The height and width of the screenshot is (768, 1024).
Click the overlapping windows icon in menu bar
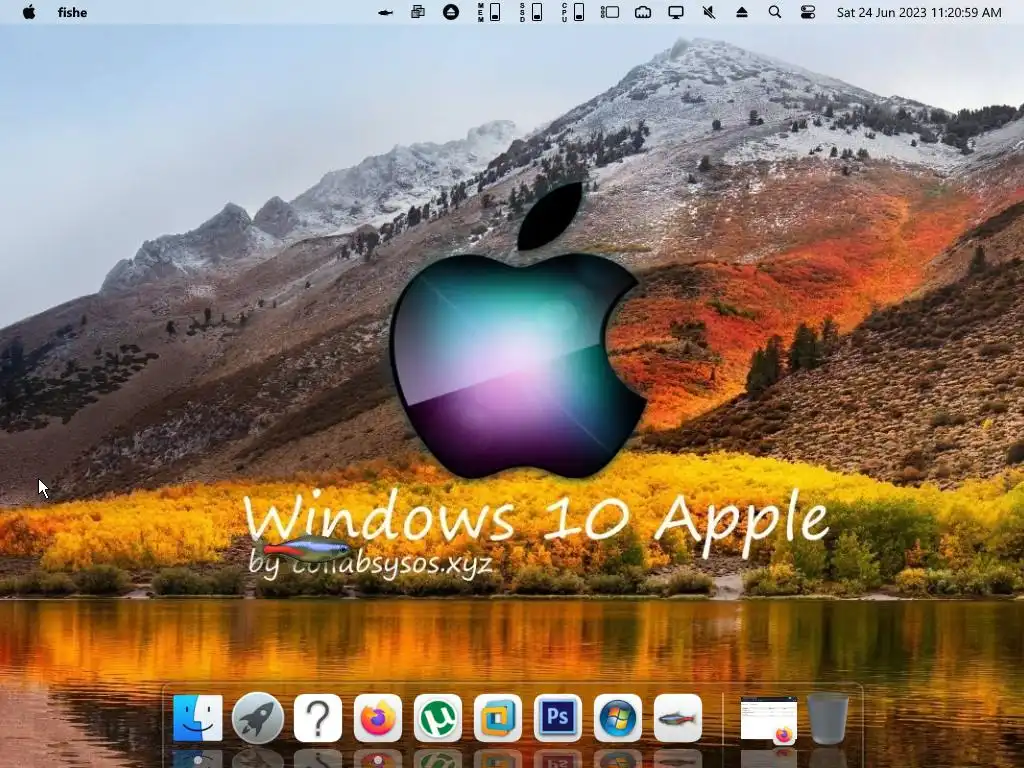coord(418,12)
